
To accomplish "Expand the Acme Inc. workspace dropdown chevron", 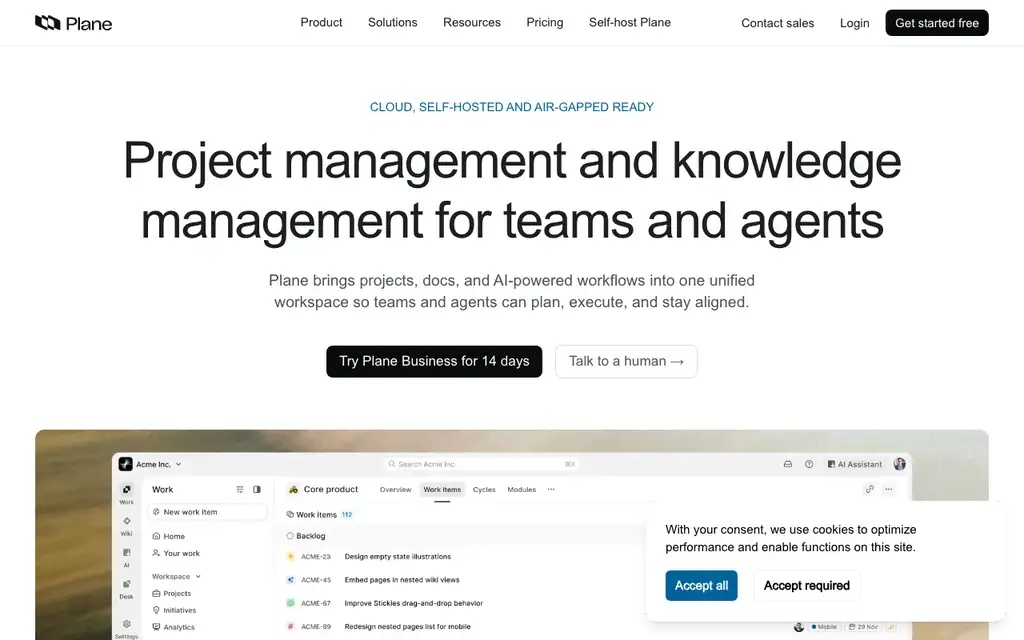I will click(178, 464).
